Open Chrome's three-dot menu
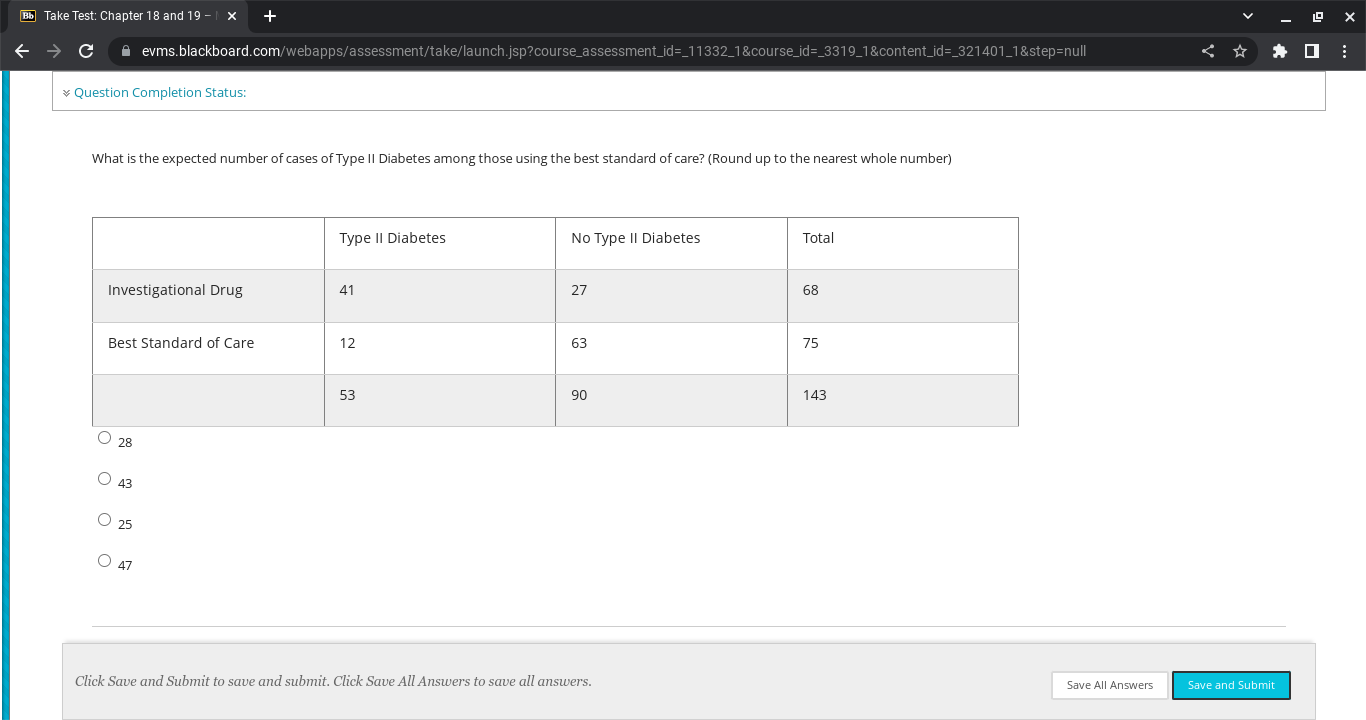1366x720 pixels. [1344, 51]
